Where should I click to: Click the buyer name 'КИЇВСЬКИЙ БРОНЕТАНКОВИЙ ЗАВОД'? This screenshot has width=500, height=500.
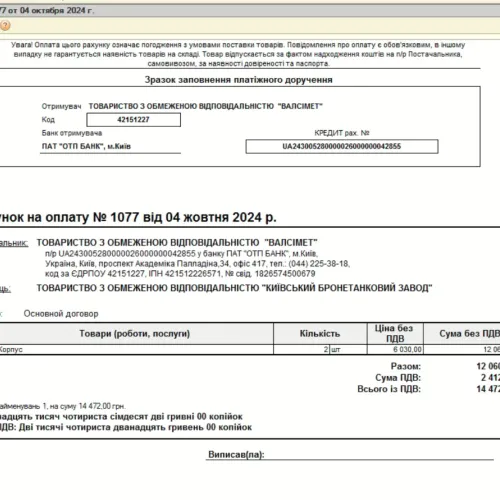pos(347,288)
